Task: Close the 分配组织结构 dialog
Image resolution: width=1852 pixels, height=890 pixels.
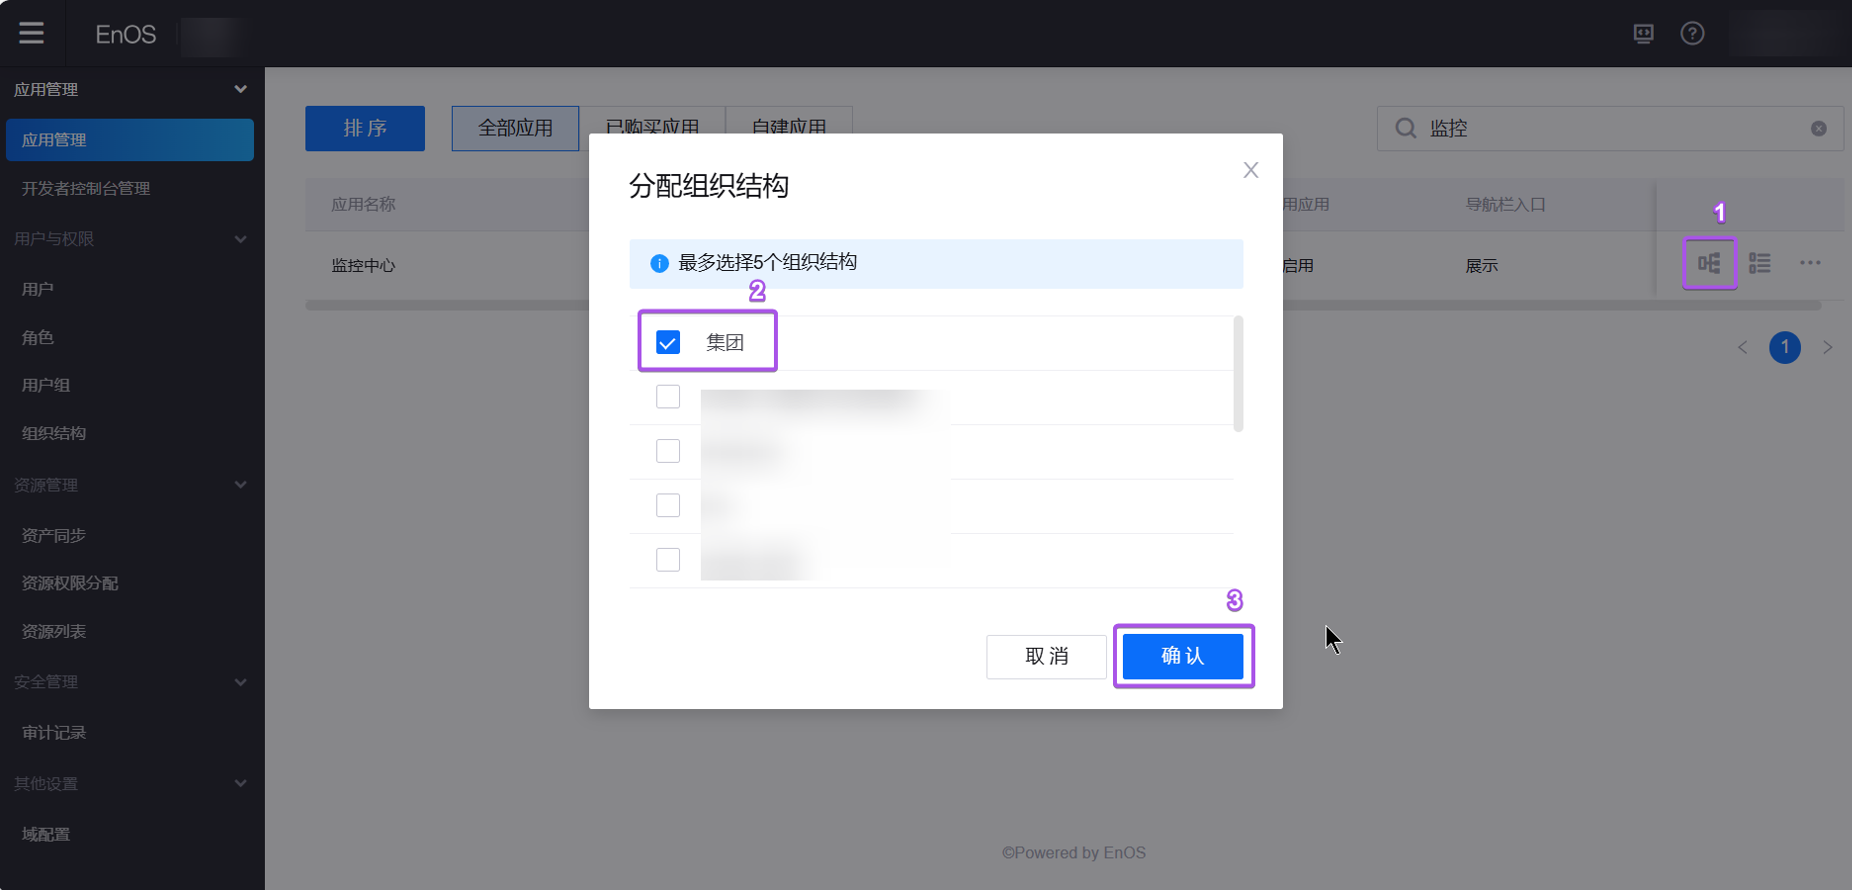Action: tap(1250, 170)
